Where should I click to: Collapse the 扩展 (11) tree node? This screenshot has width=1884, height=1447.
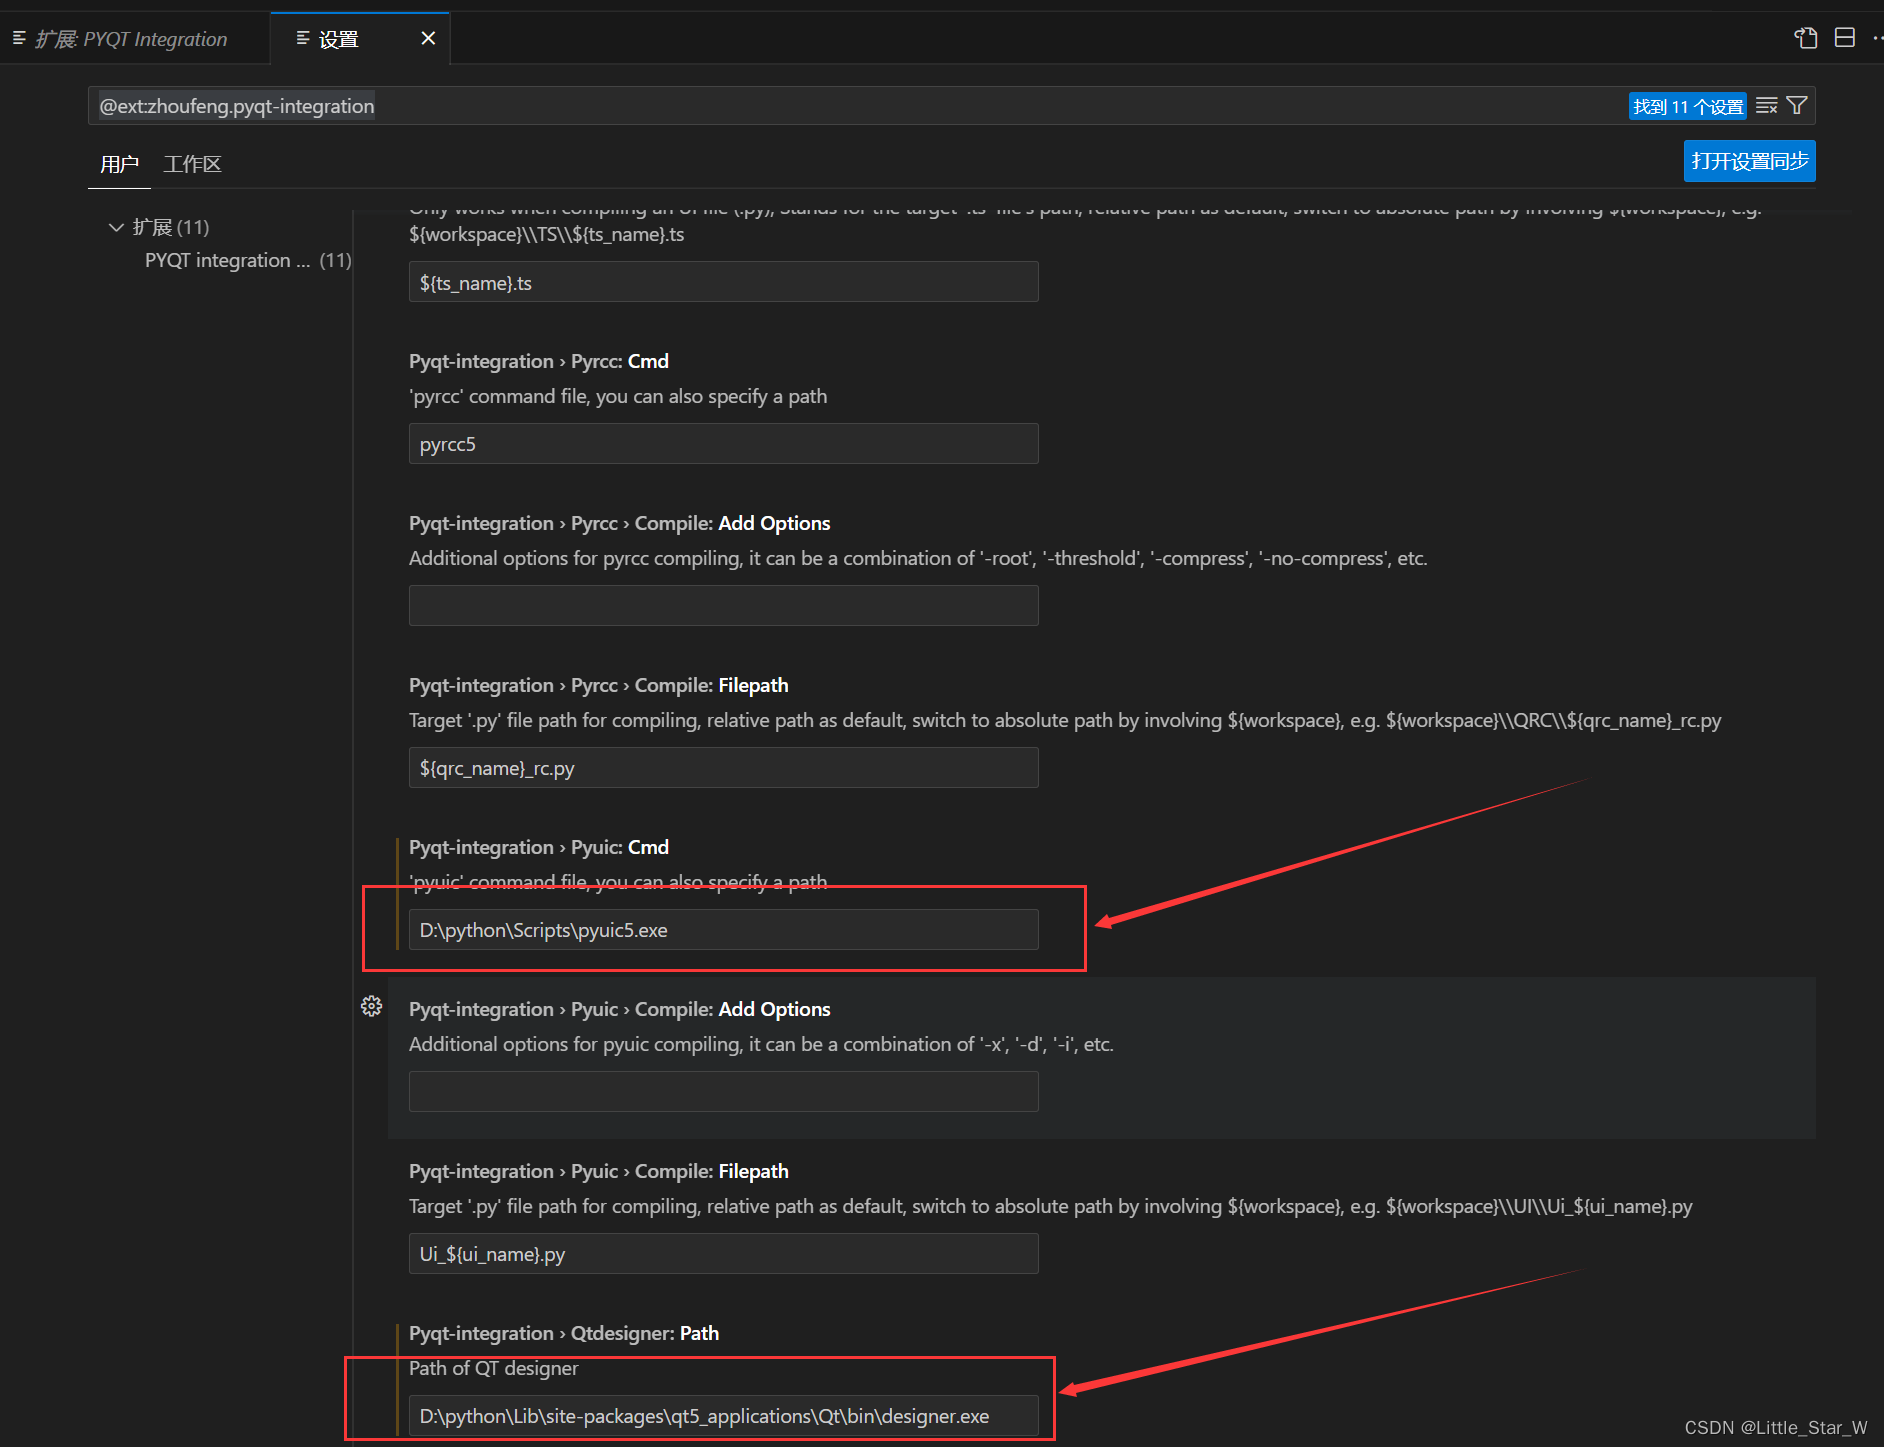116,227
